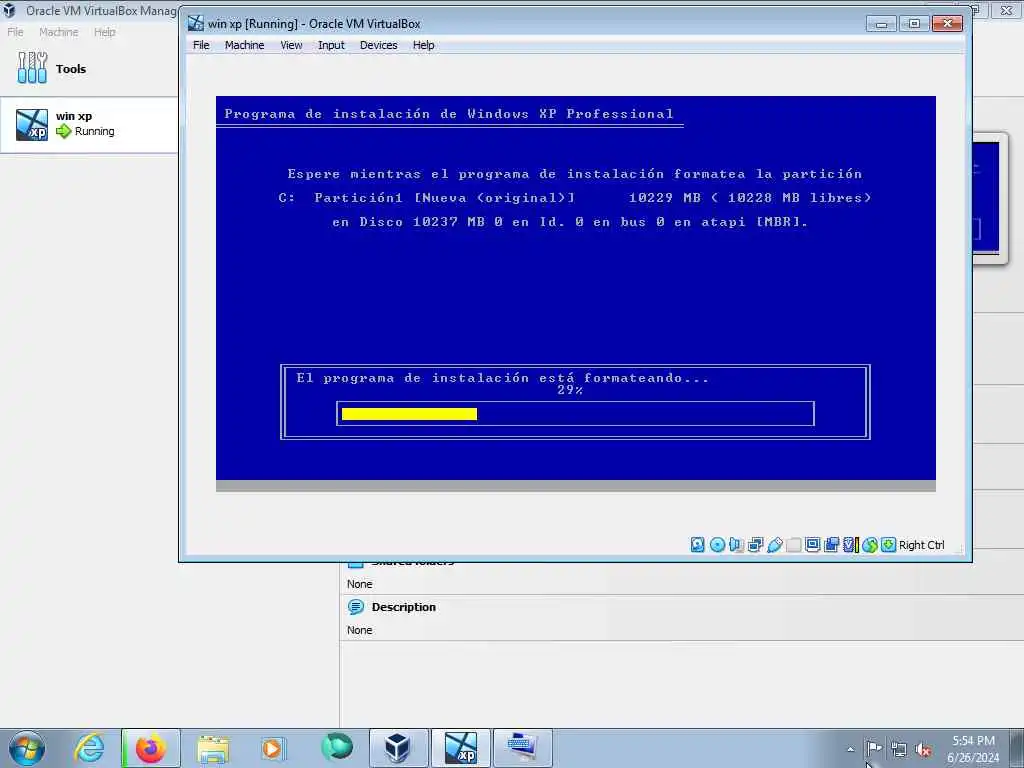The width and height of the screenshot is (1024, 768).
Task: Switch to VirtualBox Manager taskbar button
Action: (398, 748)
